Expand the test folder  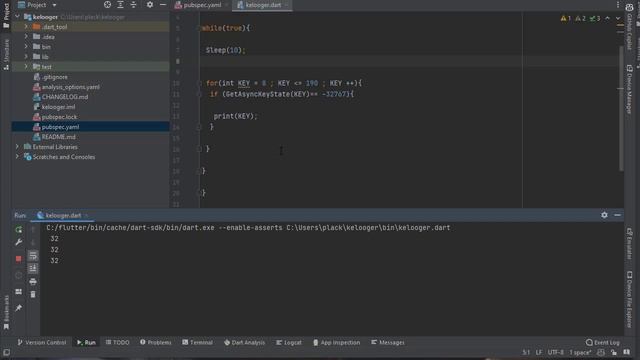point(26,67)
